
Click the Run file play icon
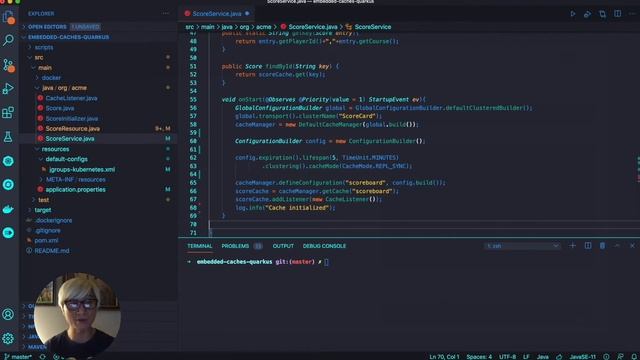573,14
